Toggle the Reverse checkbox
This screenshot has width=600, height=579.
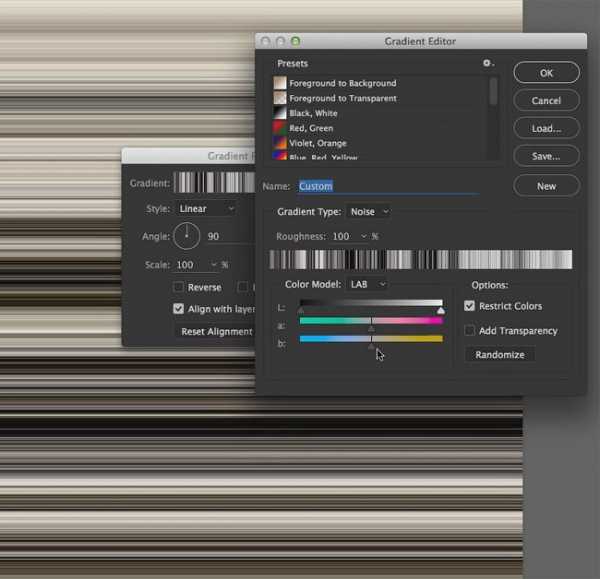click(178, 287)
